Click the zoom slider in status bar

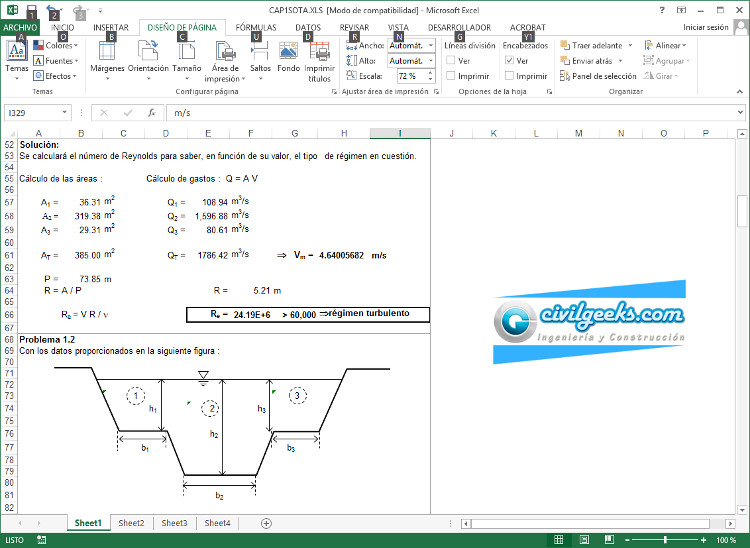point(666,540)
